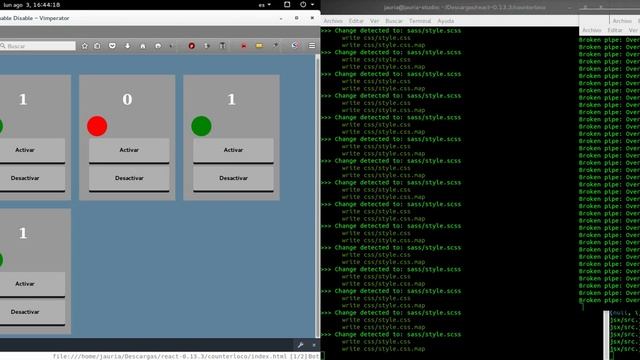Click the file path in Vimperator status line
Image resolution: width=640 pixels, height=360 pixels.
[170, 356]
